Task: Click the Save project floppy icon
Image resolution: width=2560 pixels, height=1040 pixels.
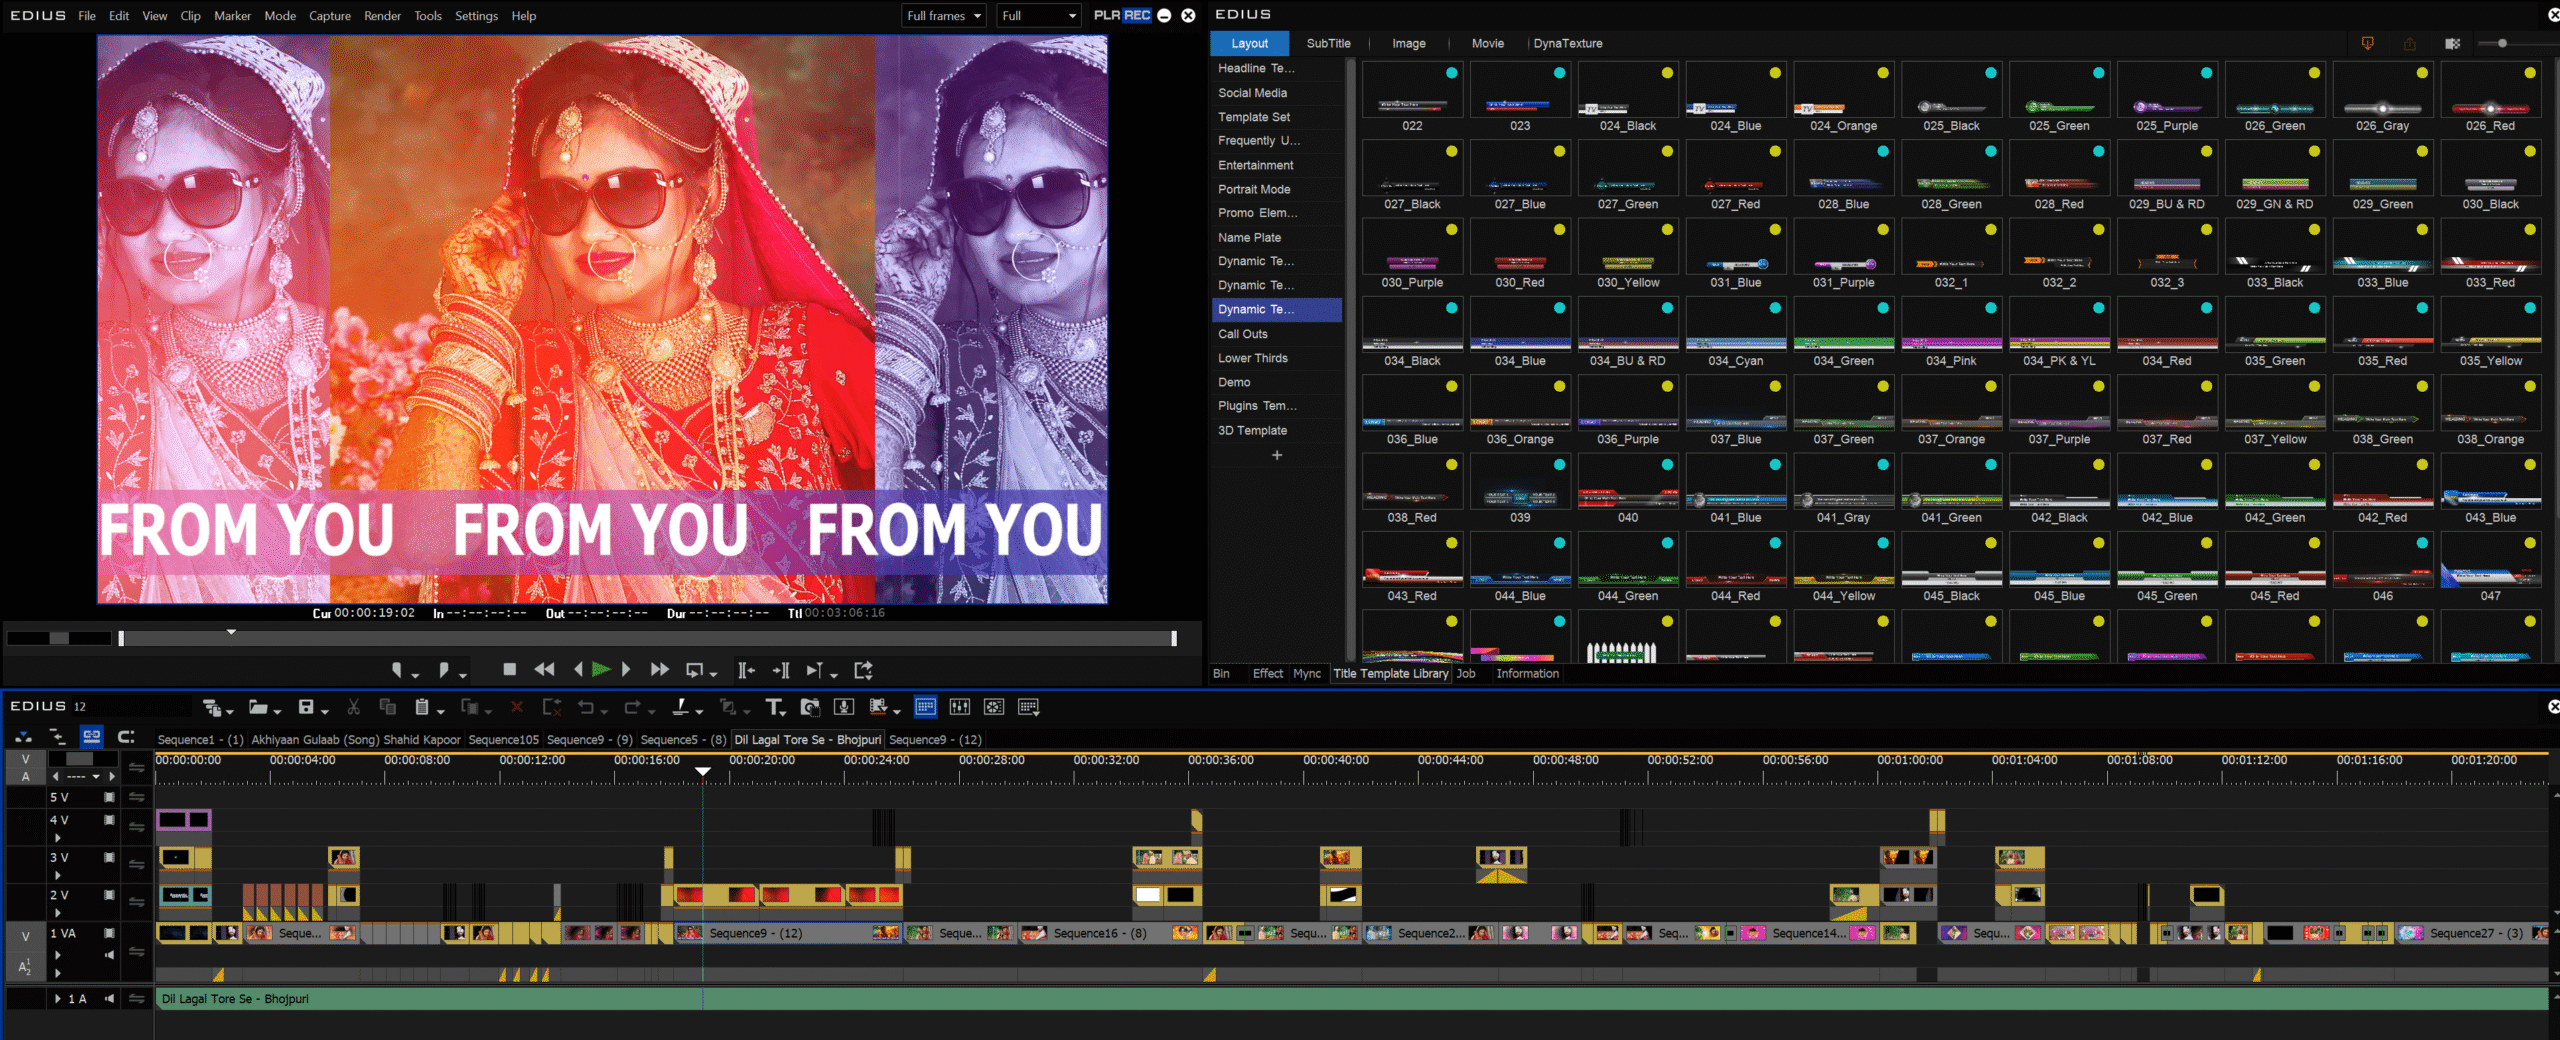Action: pos(306,708)
